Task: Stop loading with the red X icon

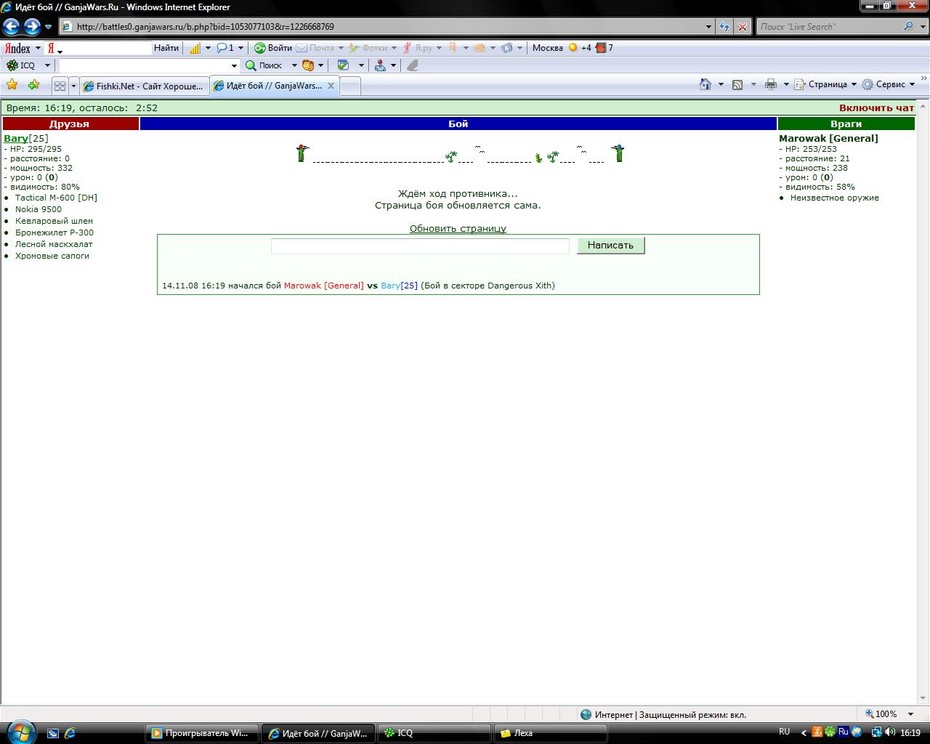Action: pyautogui.click(x=742, y=27)
